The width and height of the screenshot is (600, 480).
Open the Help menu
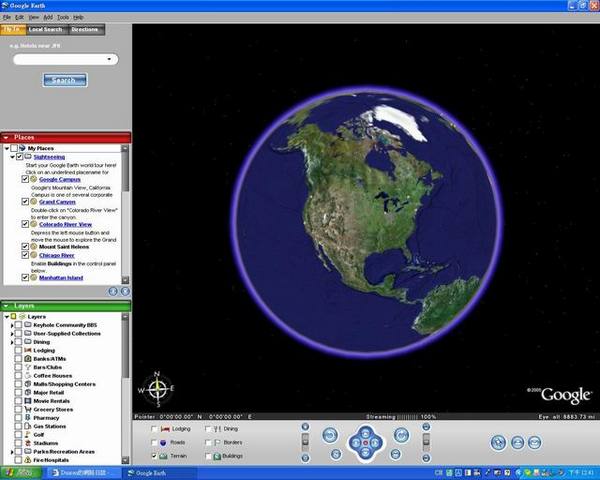pos(78,17)
